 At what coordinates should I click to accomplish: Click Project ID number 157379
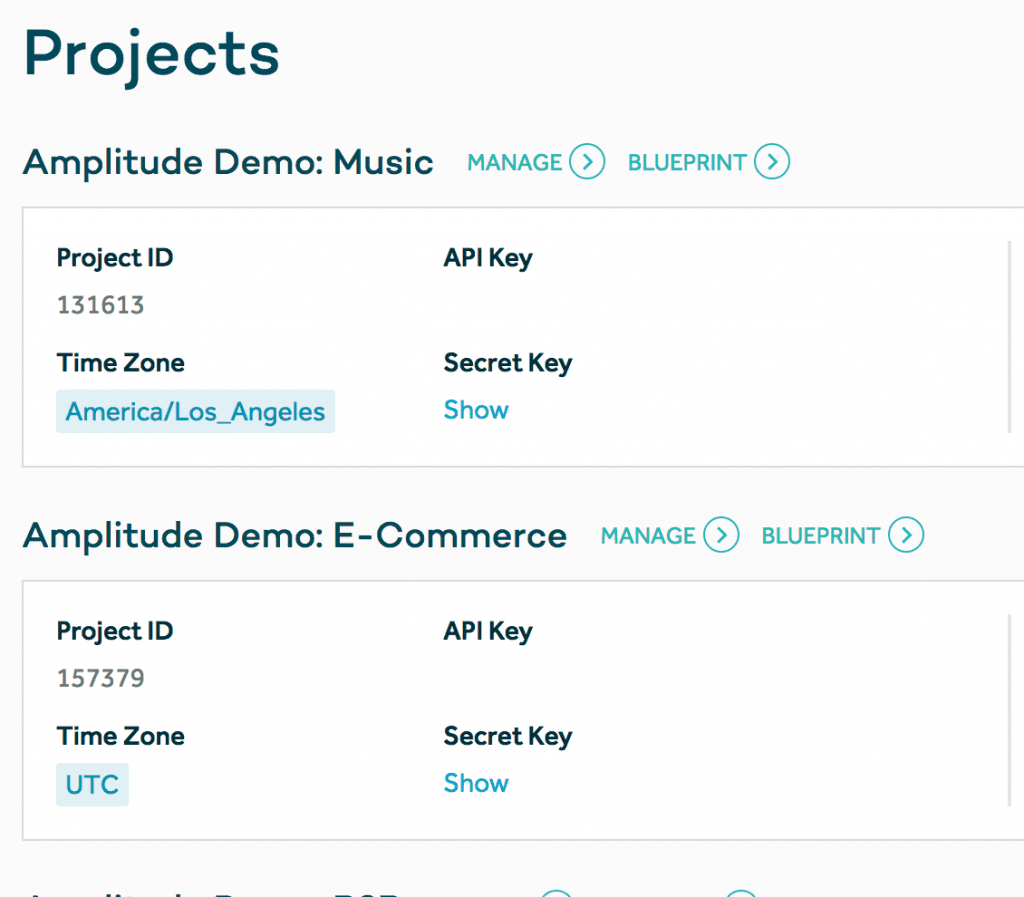(101, 678)
